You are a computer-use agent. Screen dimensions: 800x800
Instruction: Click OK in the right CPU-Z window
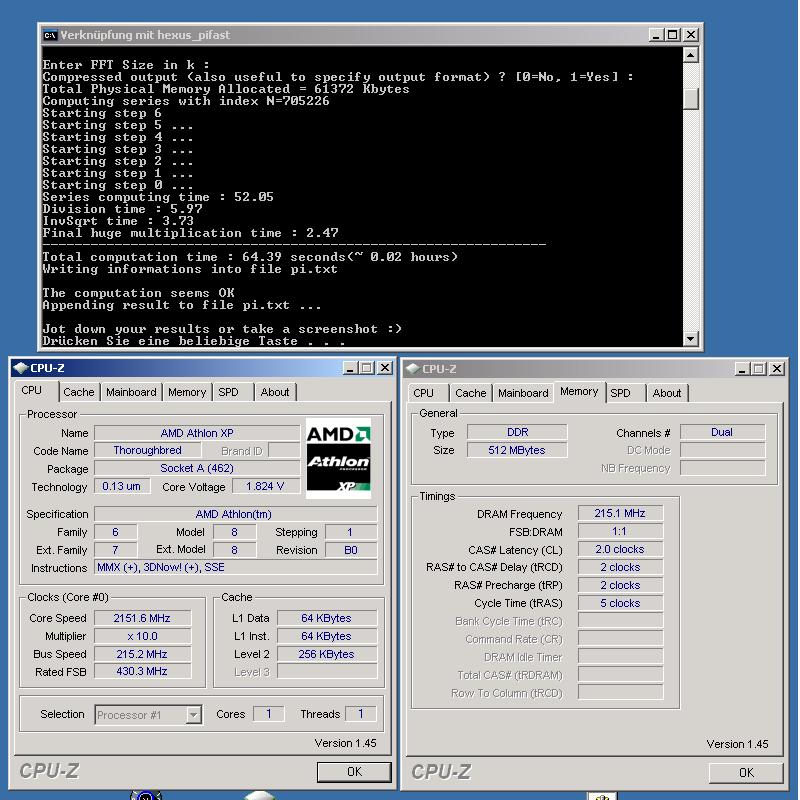(746, 772)
